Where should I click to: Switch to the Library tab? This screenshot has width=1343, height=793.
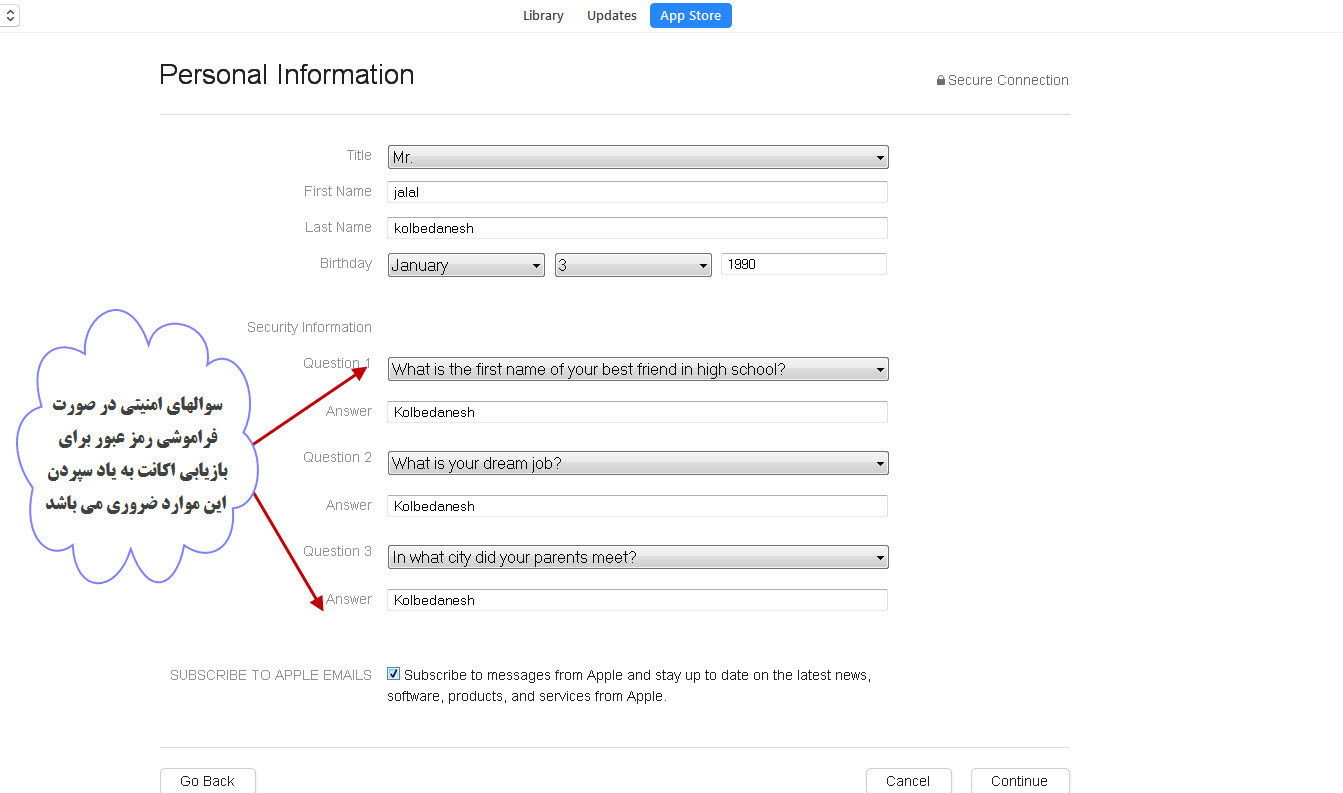pyautogui.click(x=543, y=16)
